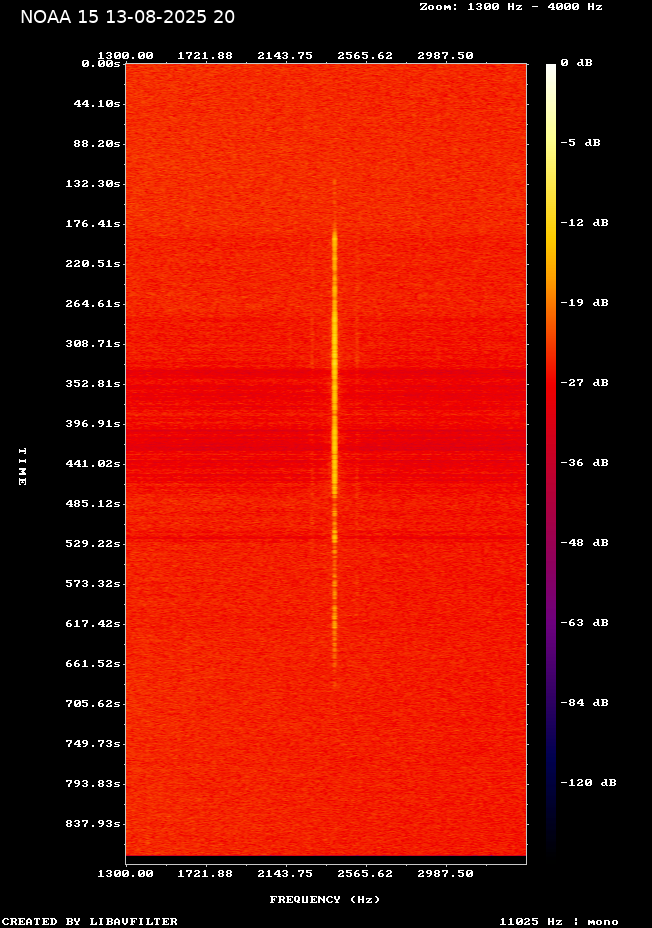Click the 0.00s time axis marker
This screenshot has height=928, width=652.
(x=101, y=63)
